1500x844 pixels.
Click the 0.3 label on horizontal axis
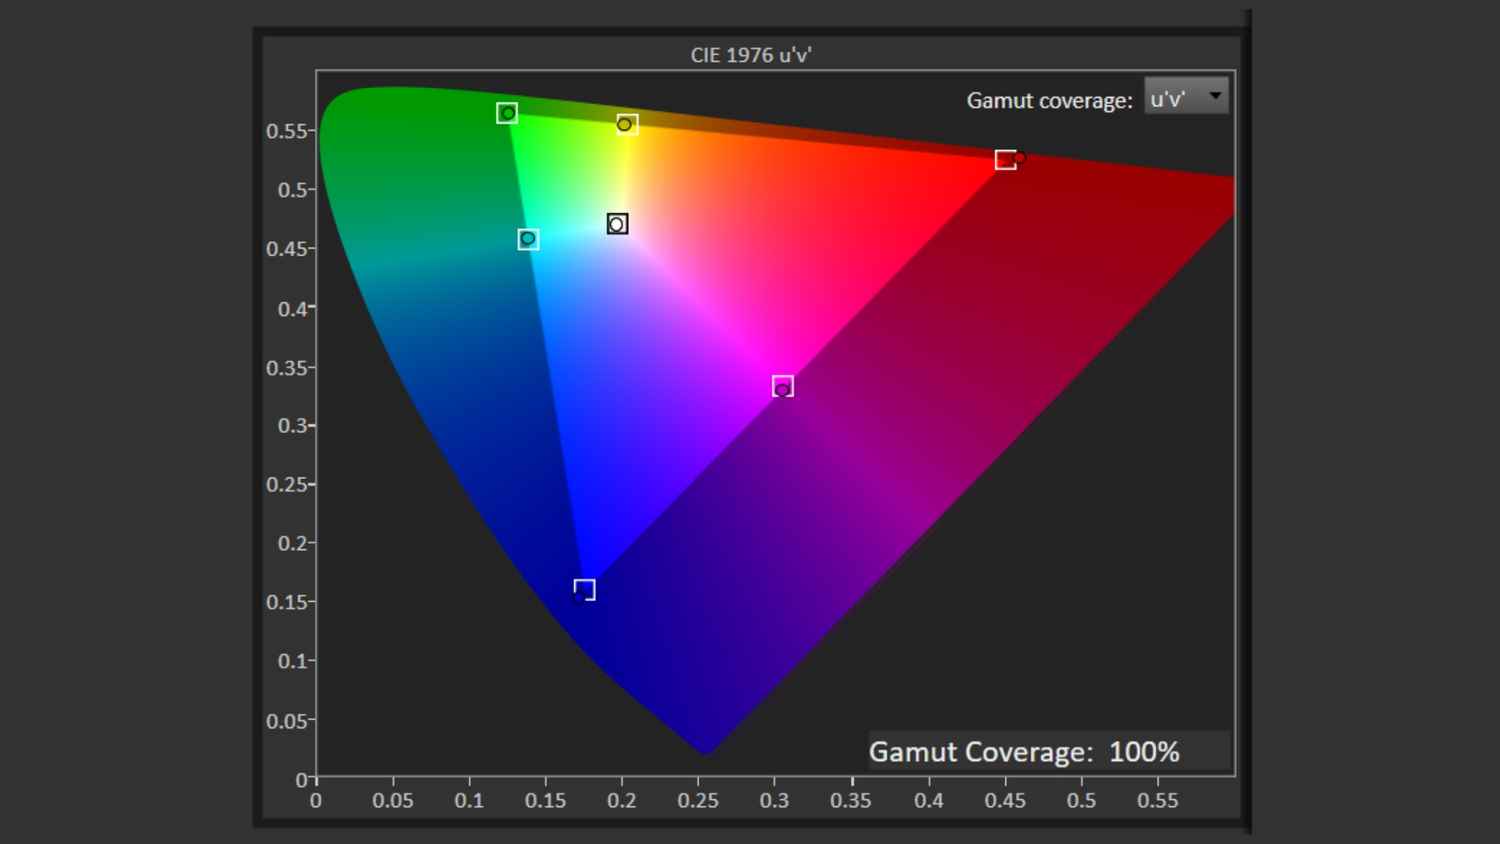(774, 801)
